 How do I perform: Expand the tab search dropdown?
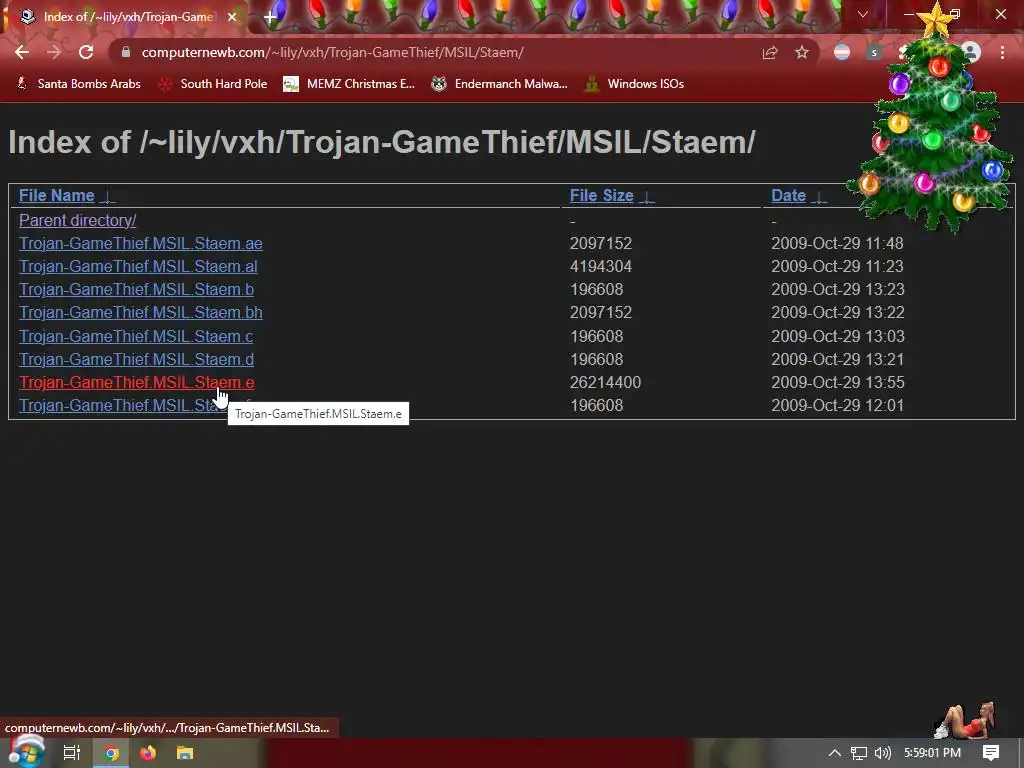click(x=863, y=14)
